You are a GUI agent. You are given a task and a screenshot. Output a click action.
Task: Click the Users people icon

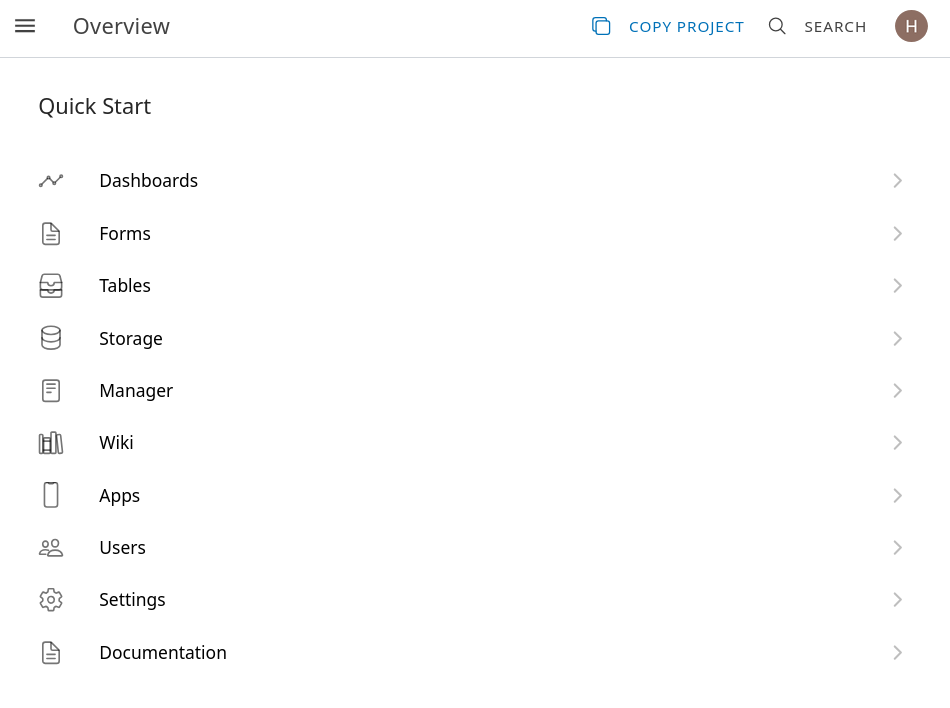[x=51, y=548]
